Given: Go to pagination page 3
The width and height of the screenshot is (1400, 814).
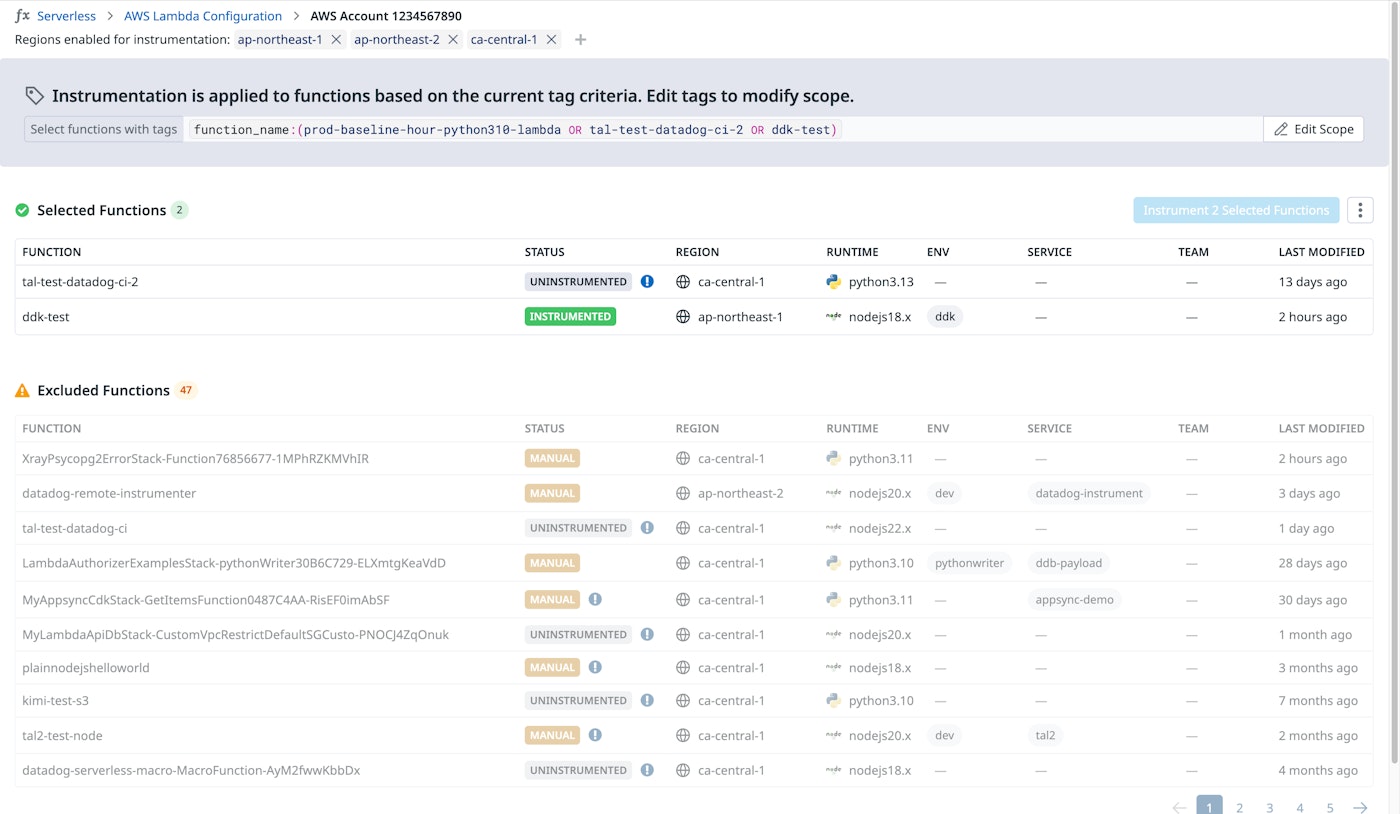Looking at the screenshot, I should (1269, 808).
